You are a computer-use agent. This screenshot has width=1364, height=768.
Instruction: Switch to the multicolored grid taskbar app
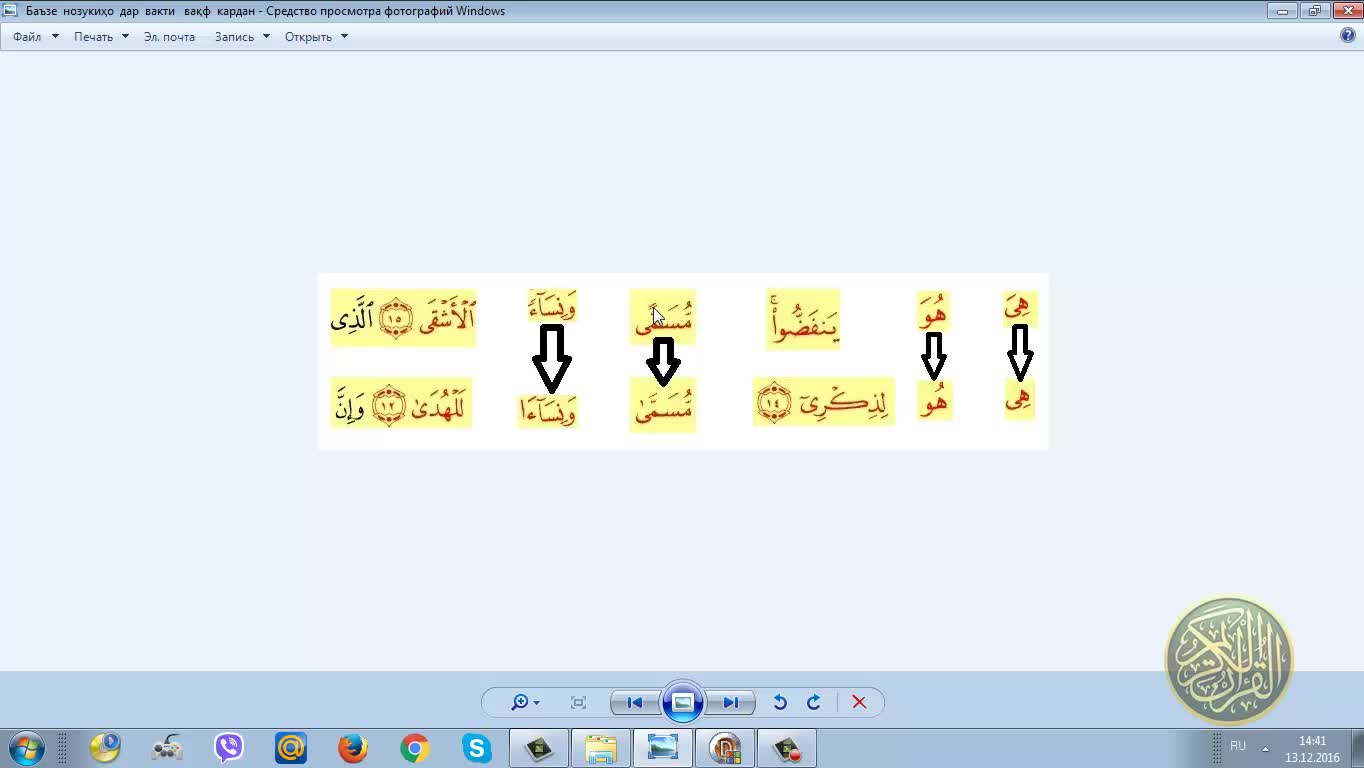725,748
